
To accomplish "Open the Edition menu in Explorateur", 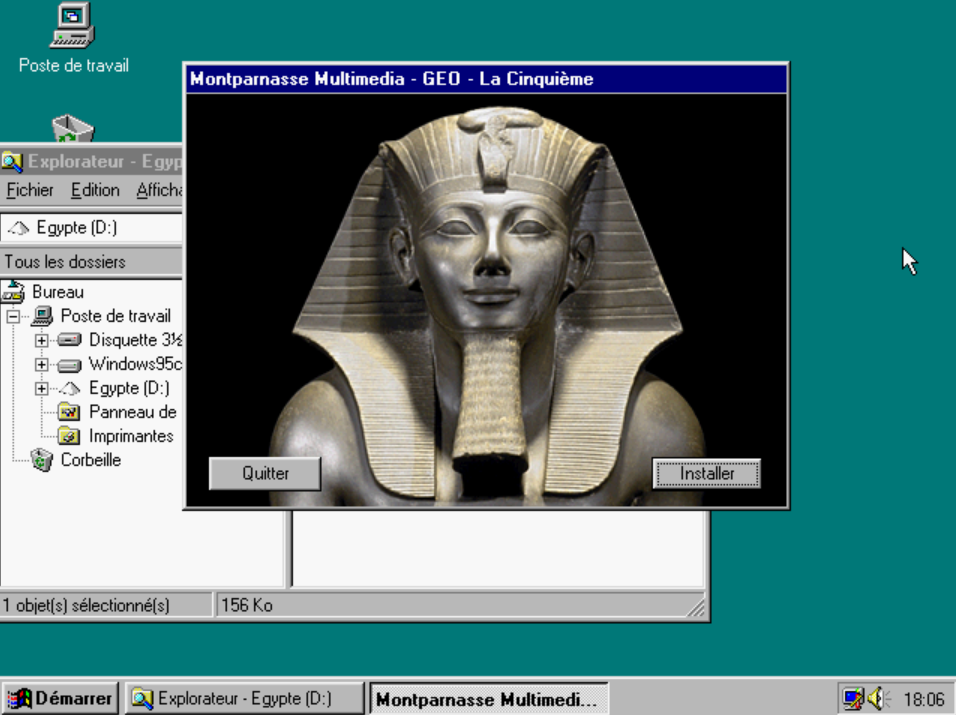I will coord(95,190).
